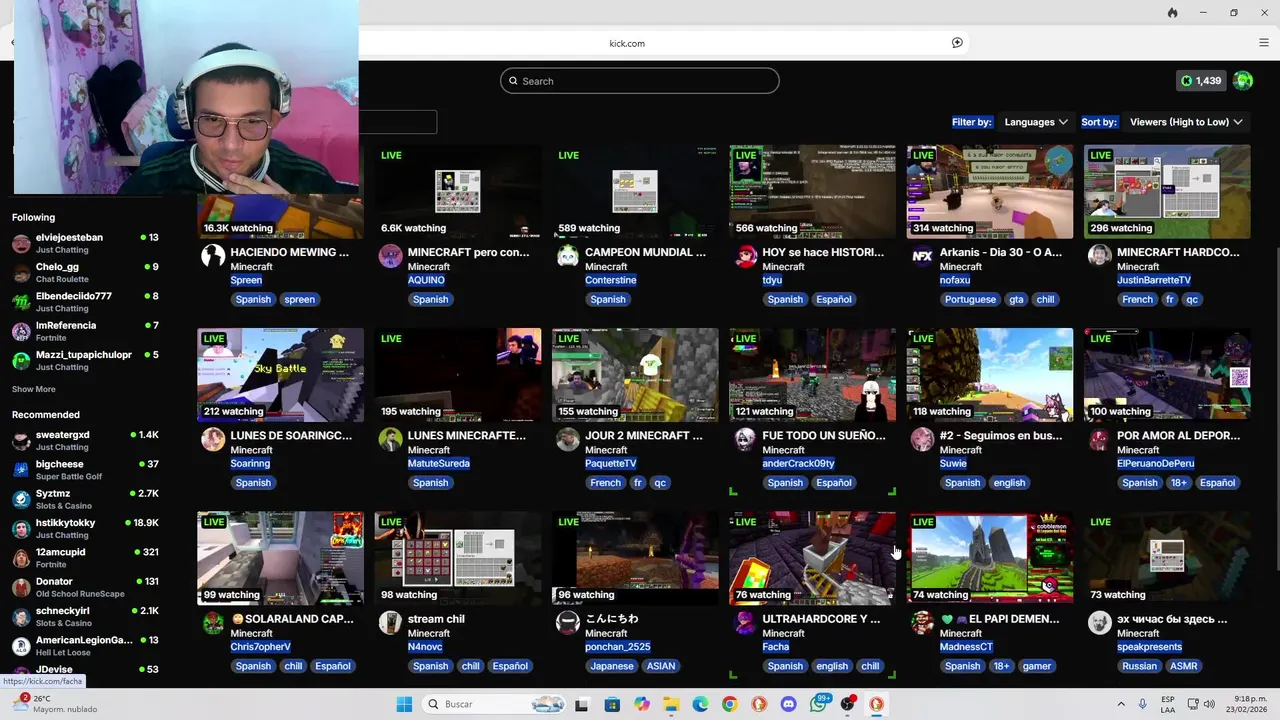The width and height of the screenshot is (1280, 720).
Task: Open the HACIENDO MEWING stream thumbnail
Action: pyautogui.click(x=280, y=192)
